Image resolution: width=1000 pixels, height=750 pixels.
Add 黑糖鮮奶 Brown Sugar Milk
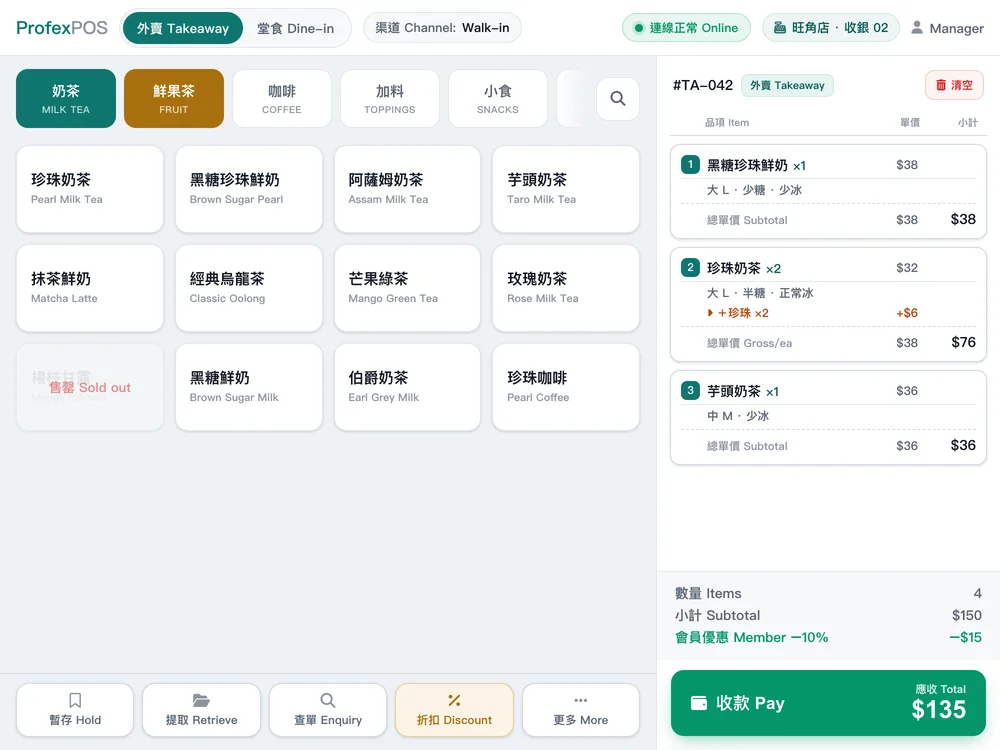249,387
